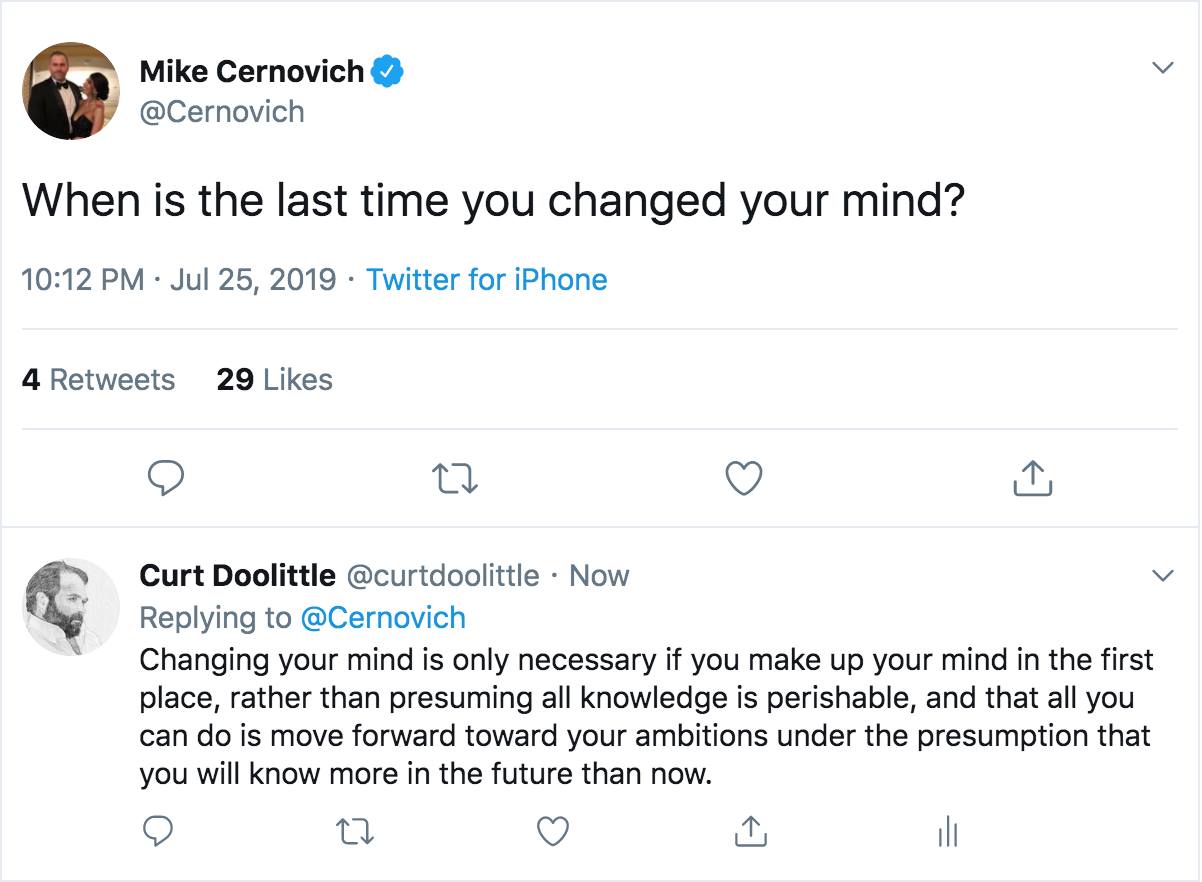This screenshot has height=882, width=1202.
Task: Open @Cernovich mention in Replying to line
Action: tap(383, 618)
